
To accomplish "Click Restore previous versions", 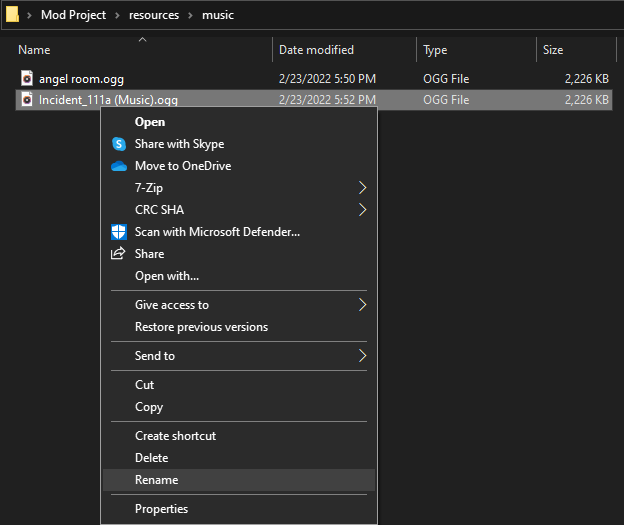I will point(201,327).
